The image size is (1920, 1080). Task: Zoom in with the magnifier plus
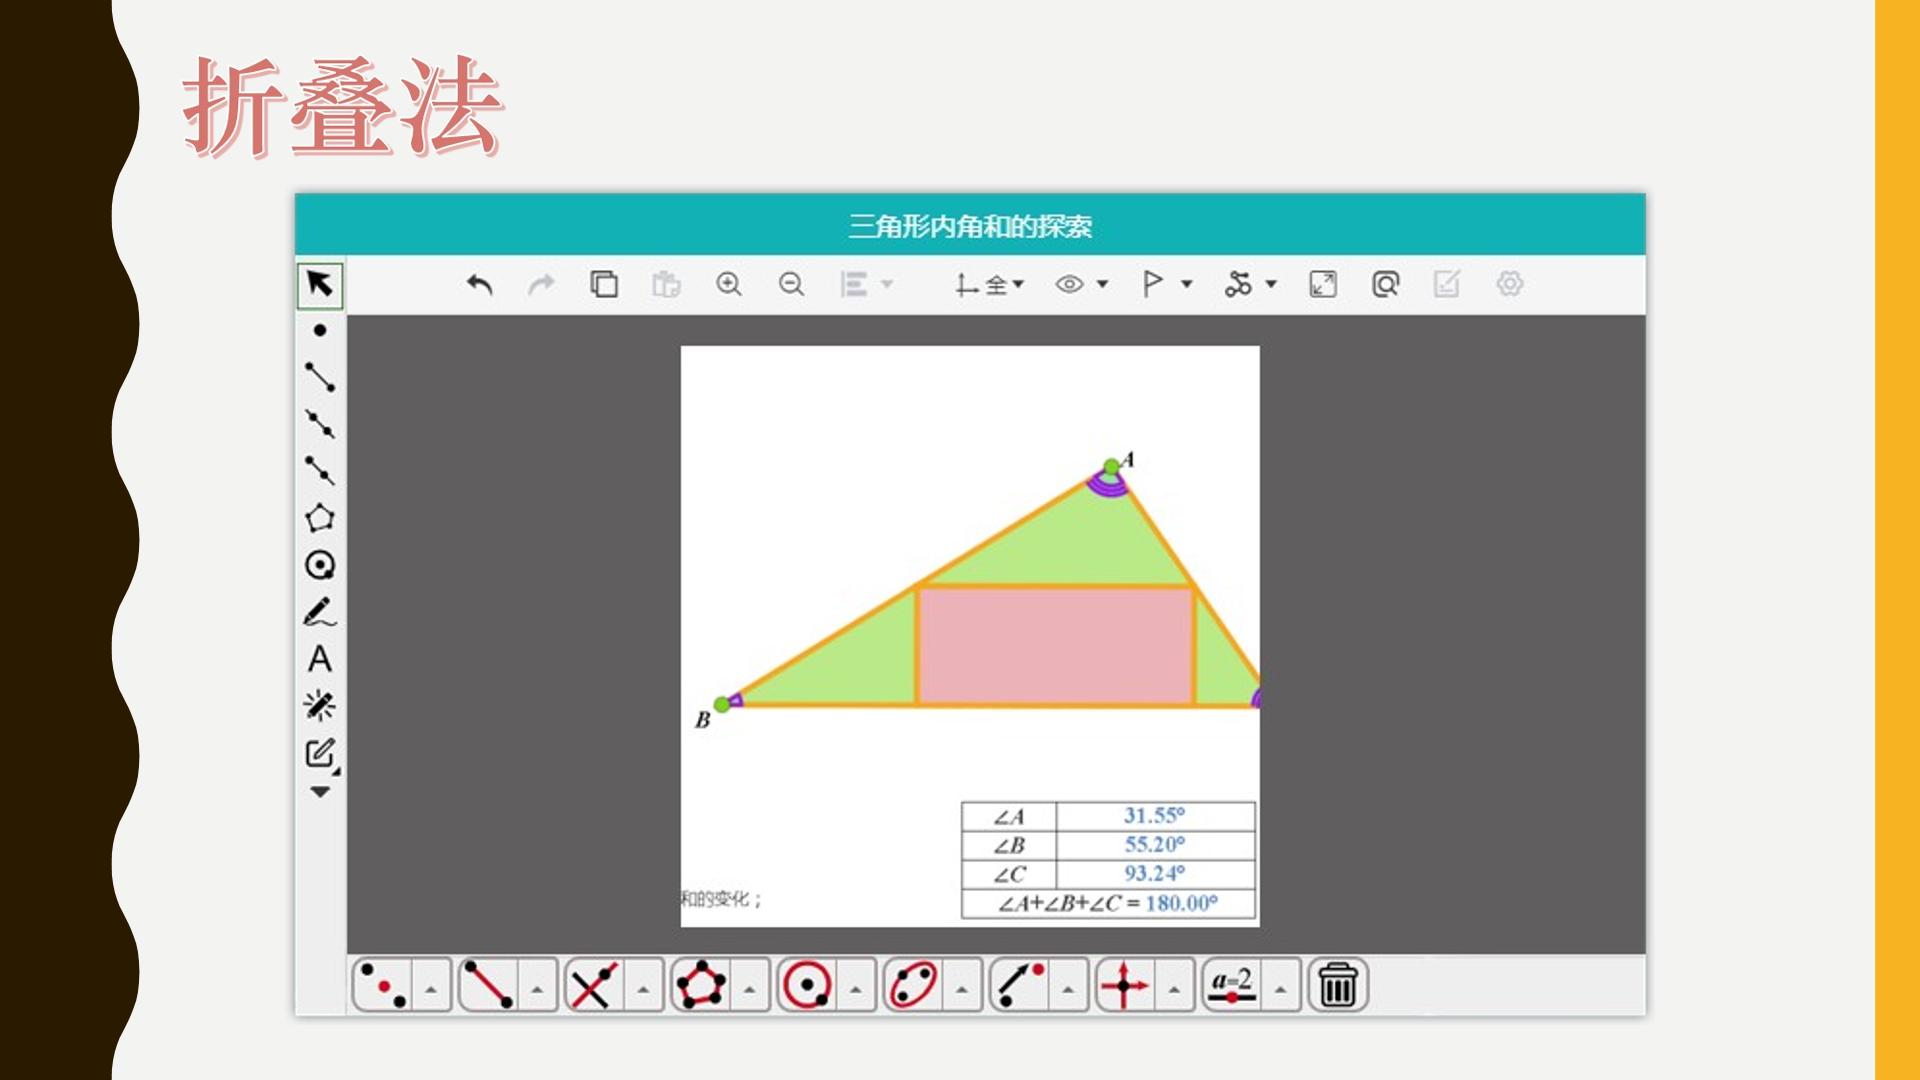tap(729, 285)
